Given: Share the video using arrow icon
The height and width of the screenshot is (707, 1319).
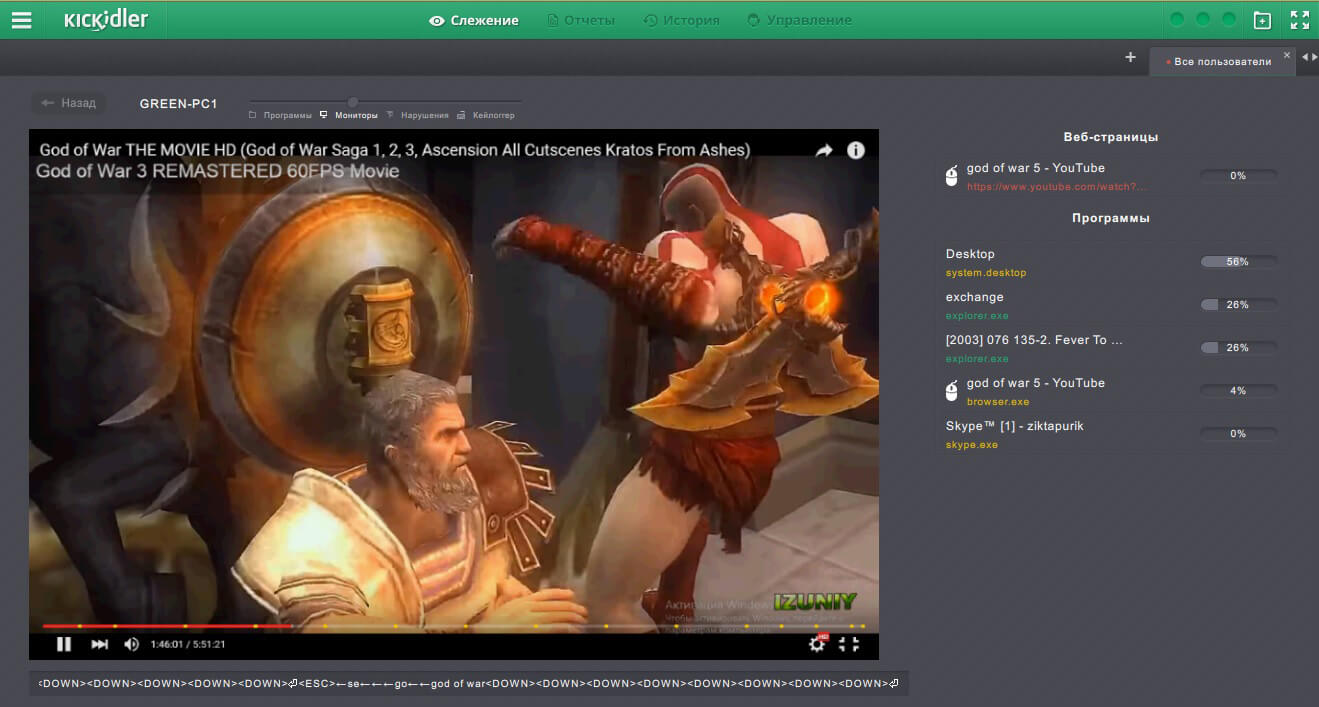Looking at the screenshot, I should point(824,150).
